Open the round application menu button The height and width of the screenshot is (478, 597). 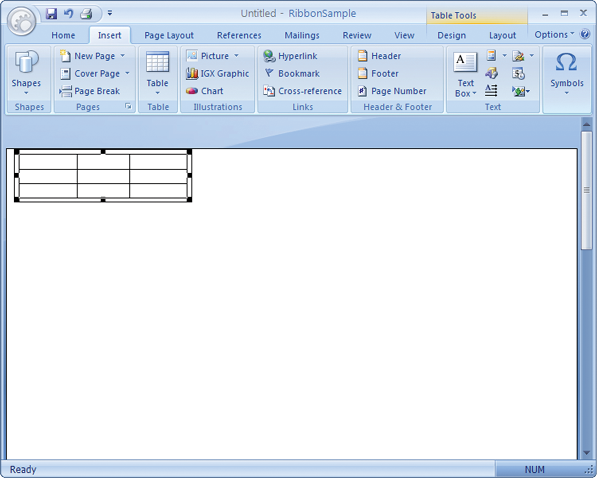pos(22,22)
